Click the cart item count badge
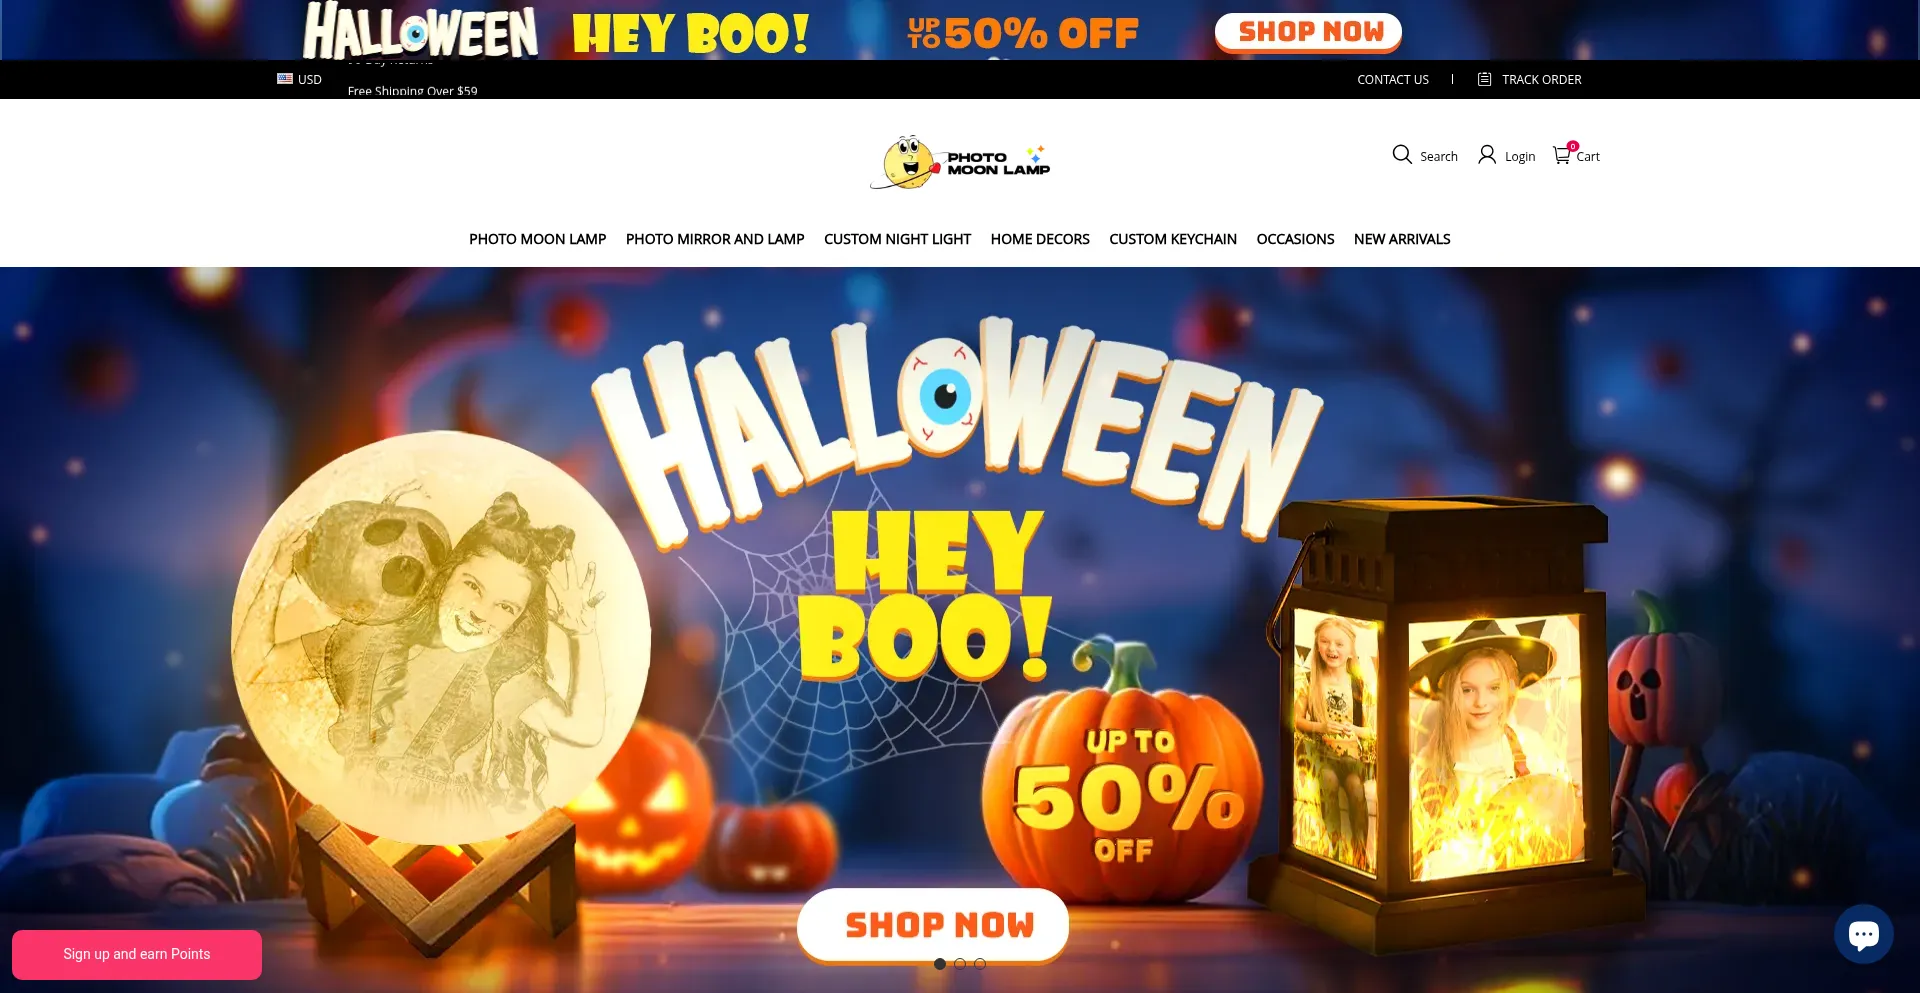The image size is (1920, 993). click(1573, 146)
